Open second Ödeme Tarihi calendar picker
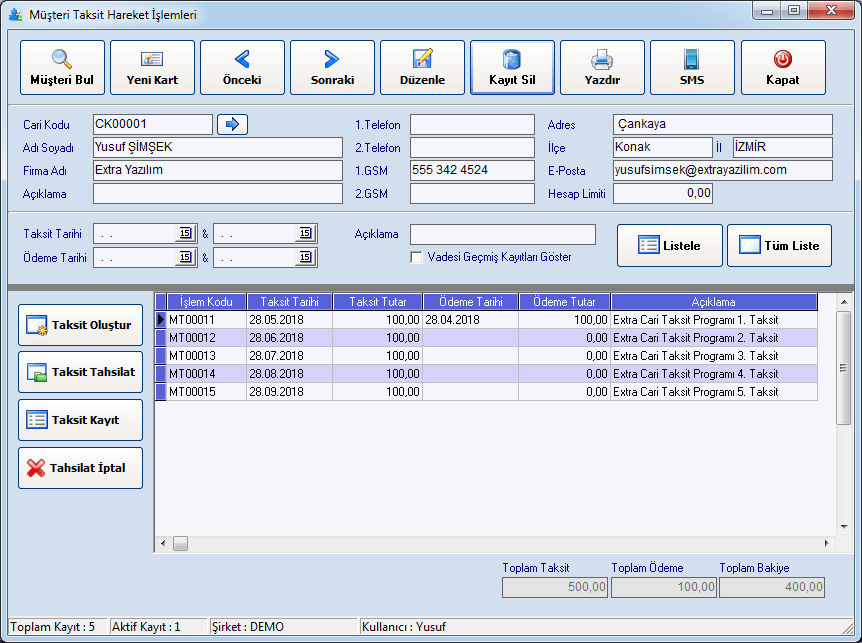Viewport: 862px width, 643px height. tap(306, 257)
